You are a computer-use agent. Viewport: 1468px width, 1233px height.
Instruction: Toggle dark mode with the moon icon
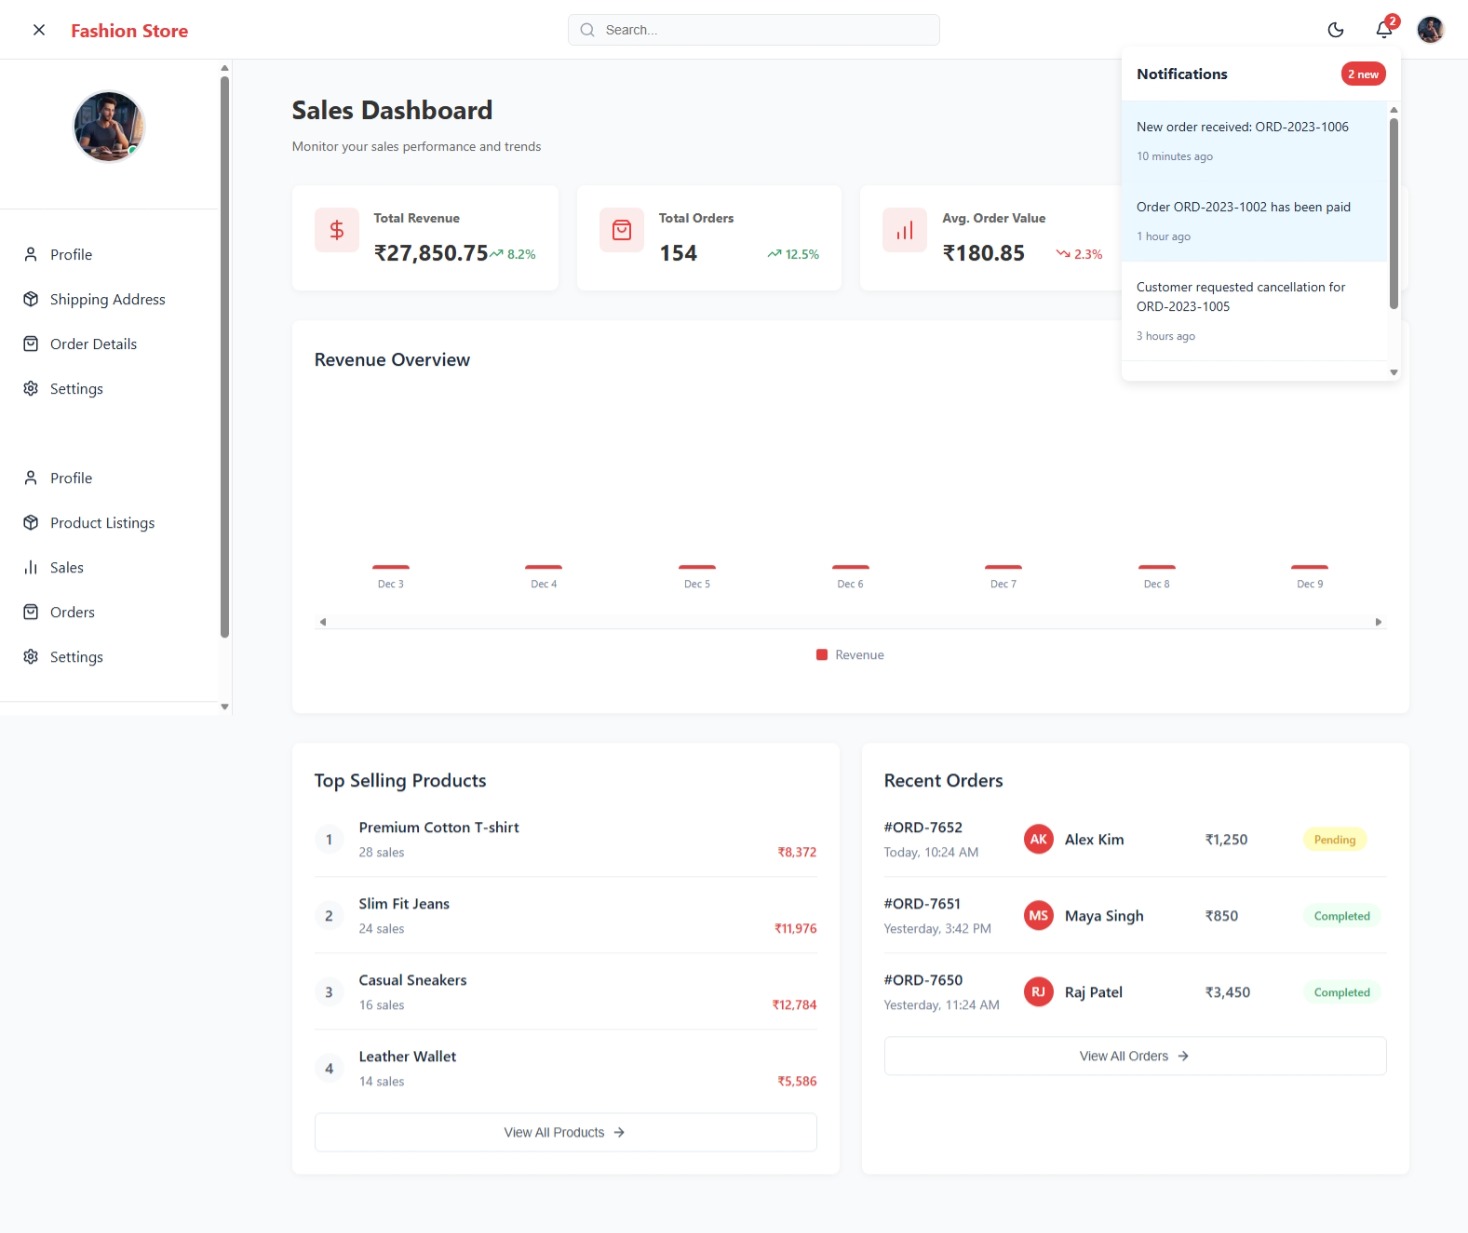(x=1335, y=30)
